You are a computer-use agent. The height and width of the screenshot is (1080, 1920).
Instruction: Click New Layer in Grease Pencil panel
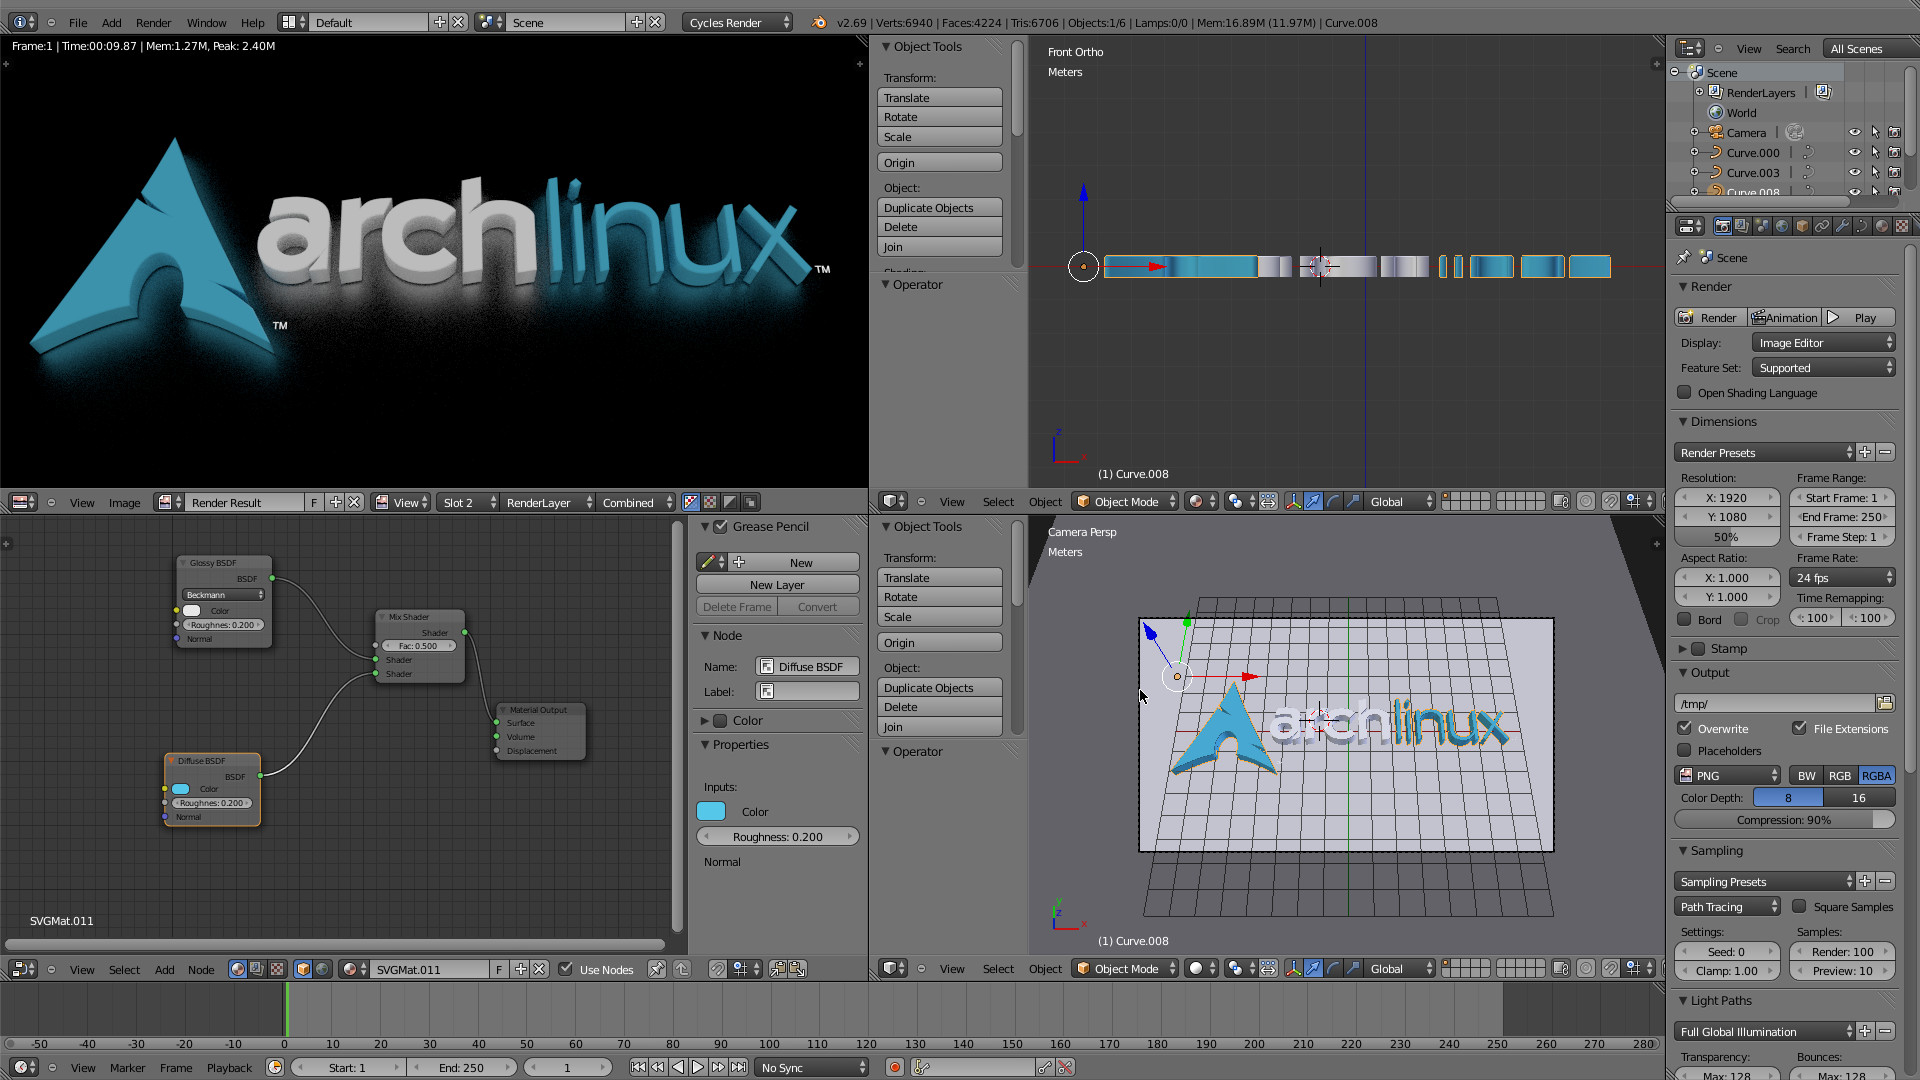777,585
